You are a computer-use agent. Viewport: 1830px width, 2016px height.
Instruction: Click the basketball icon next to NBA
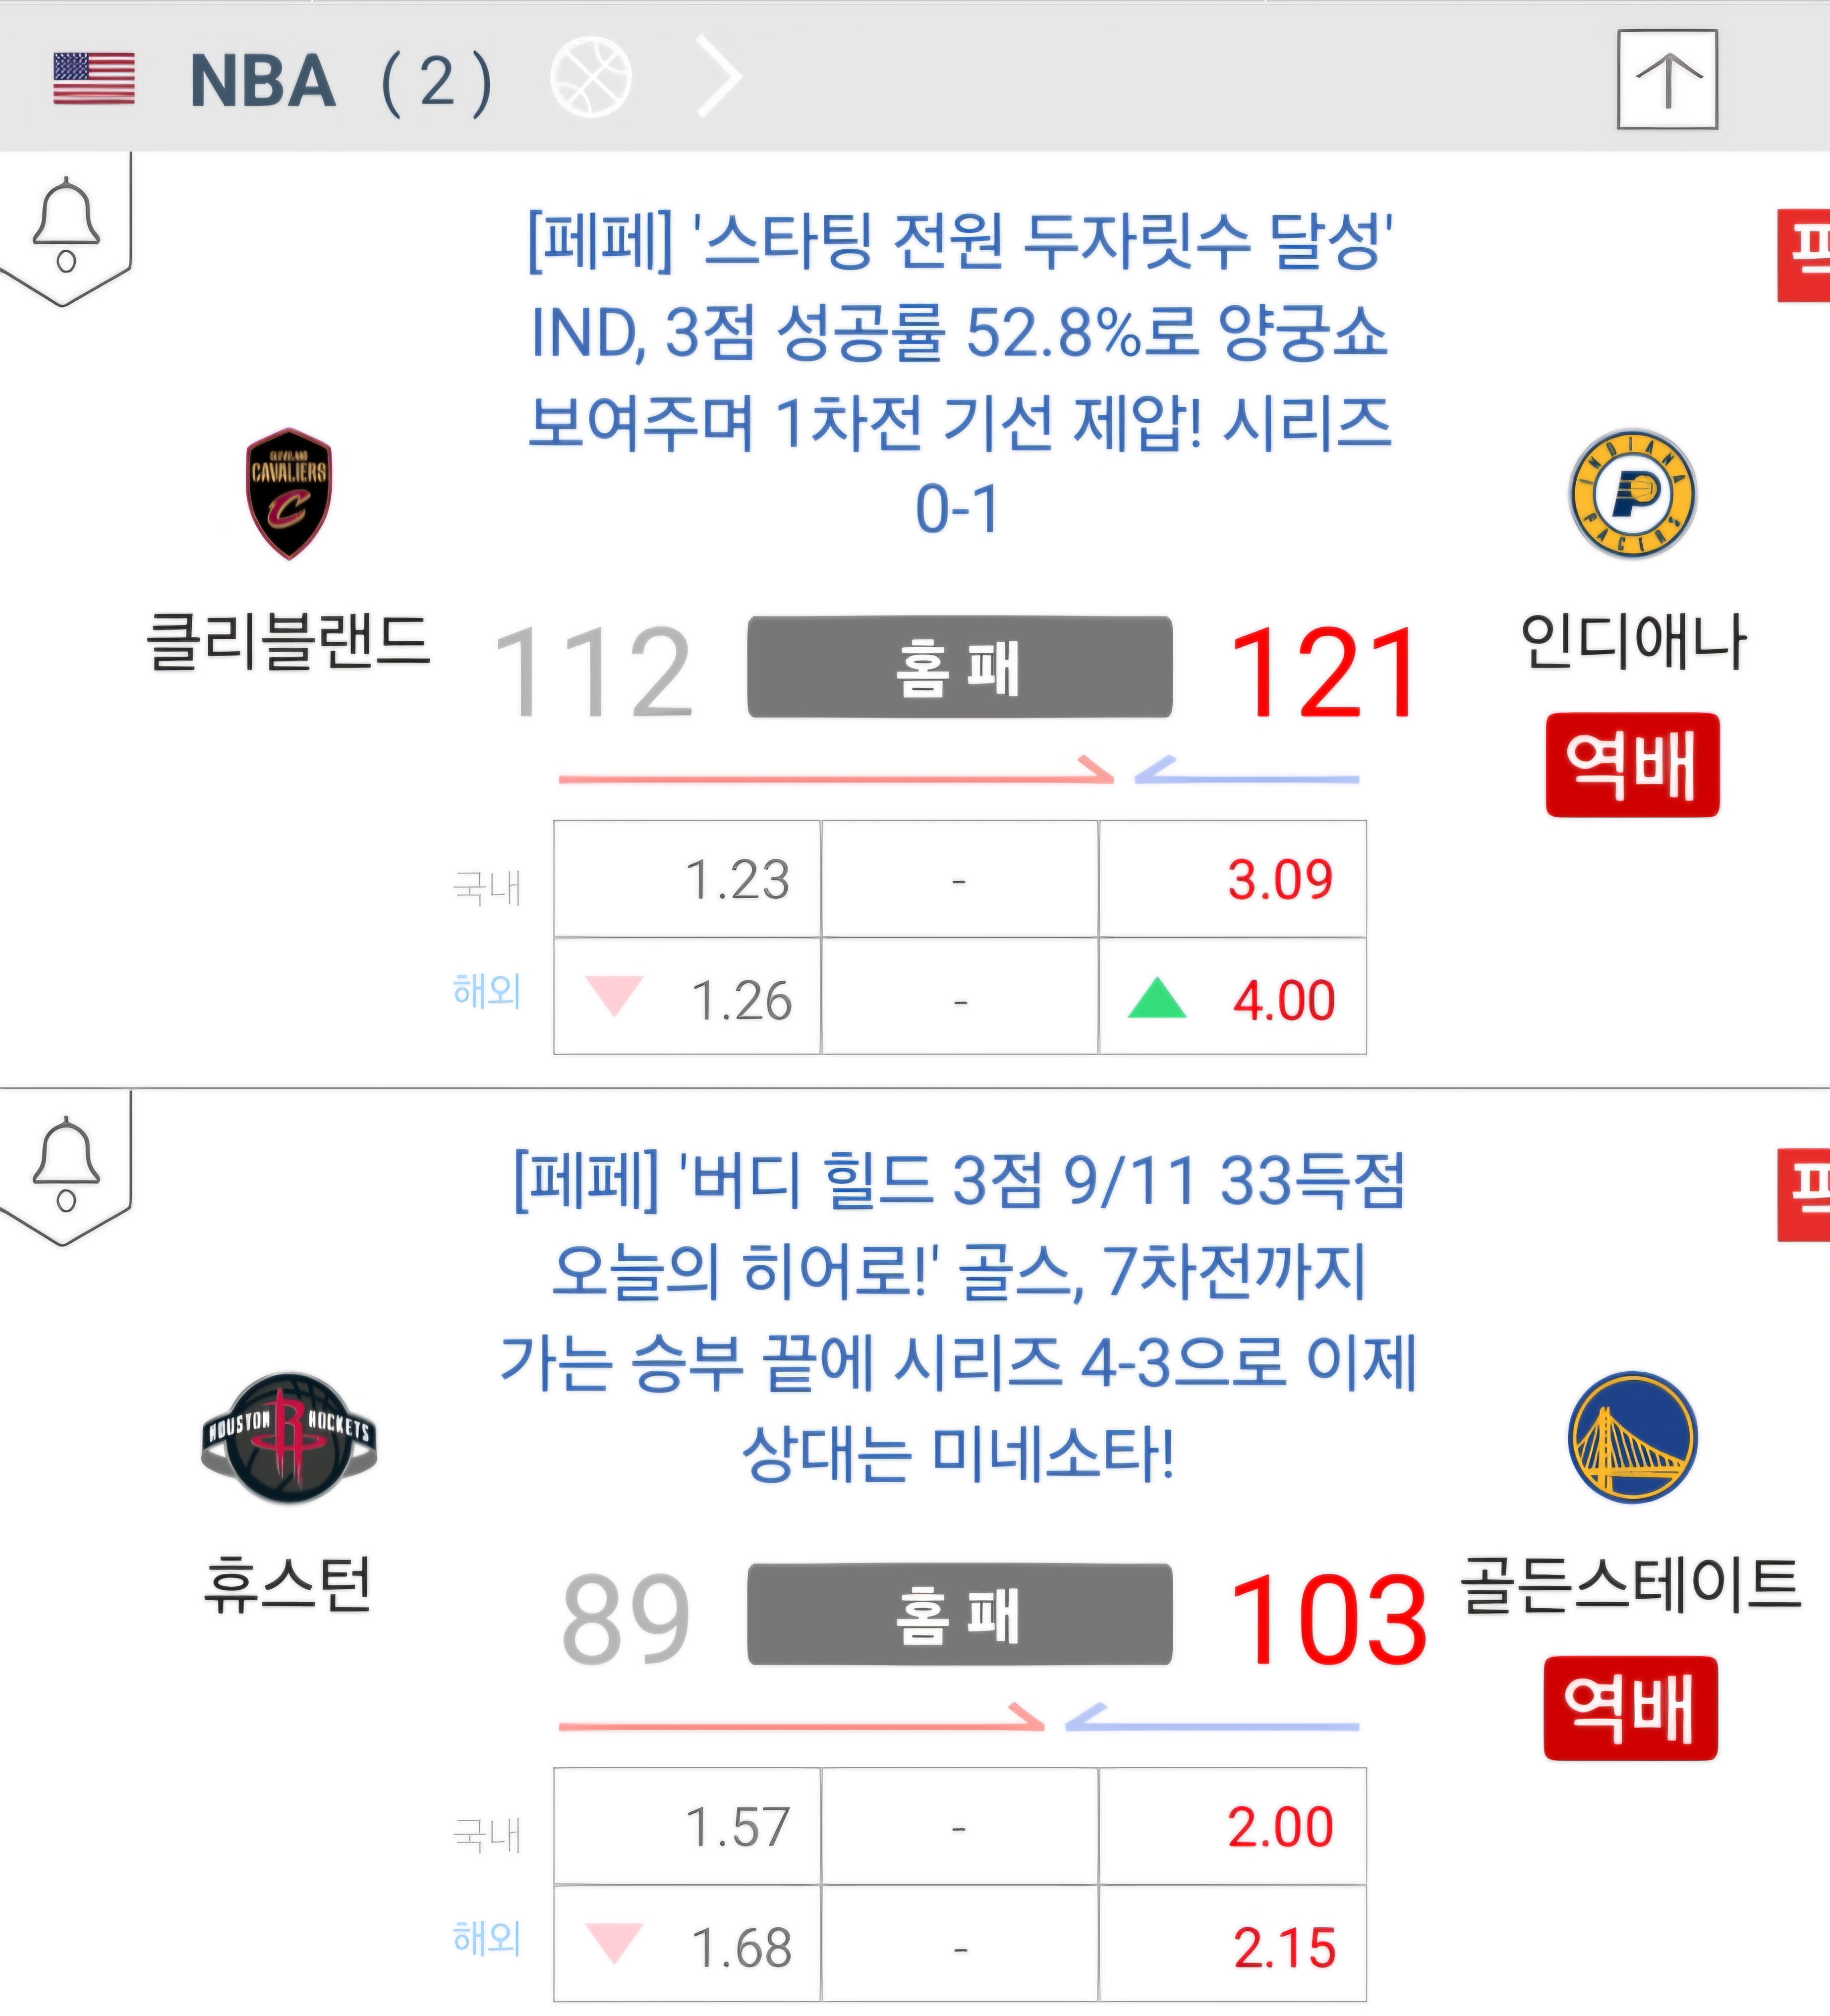point(591,77)
